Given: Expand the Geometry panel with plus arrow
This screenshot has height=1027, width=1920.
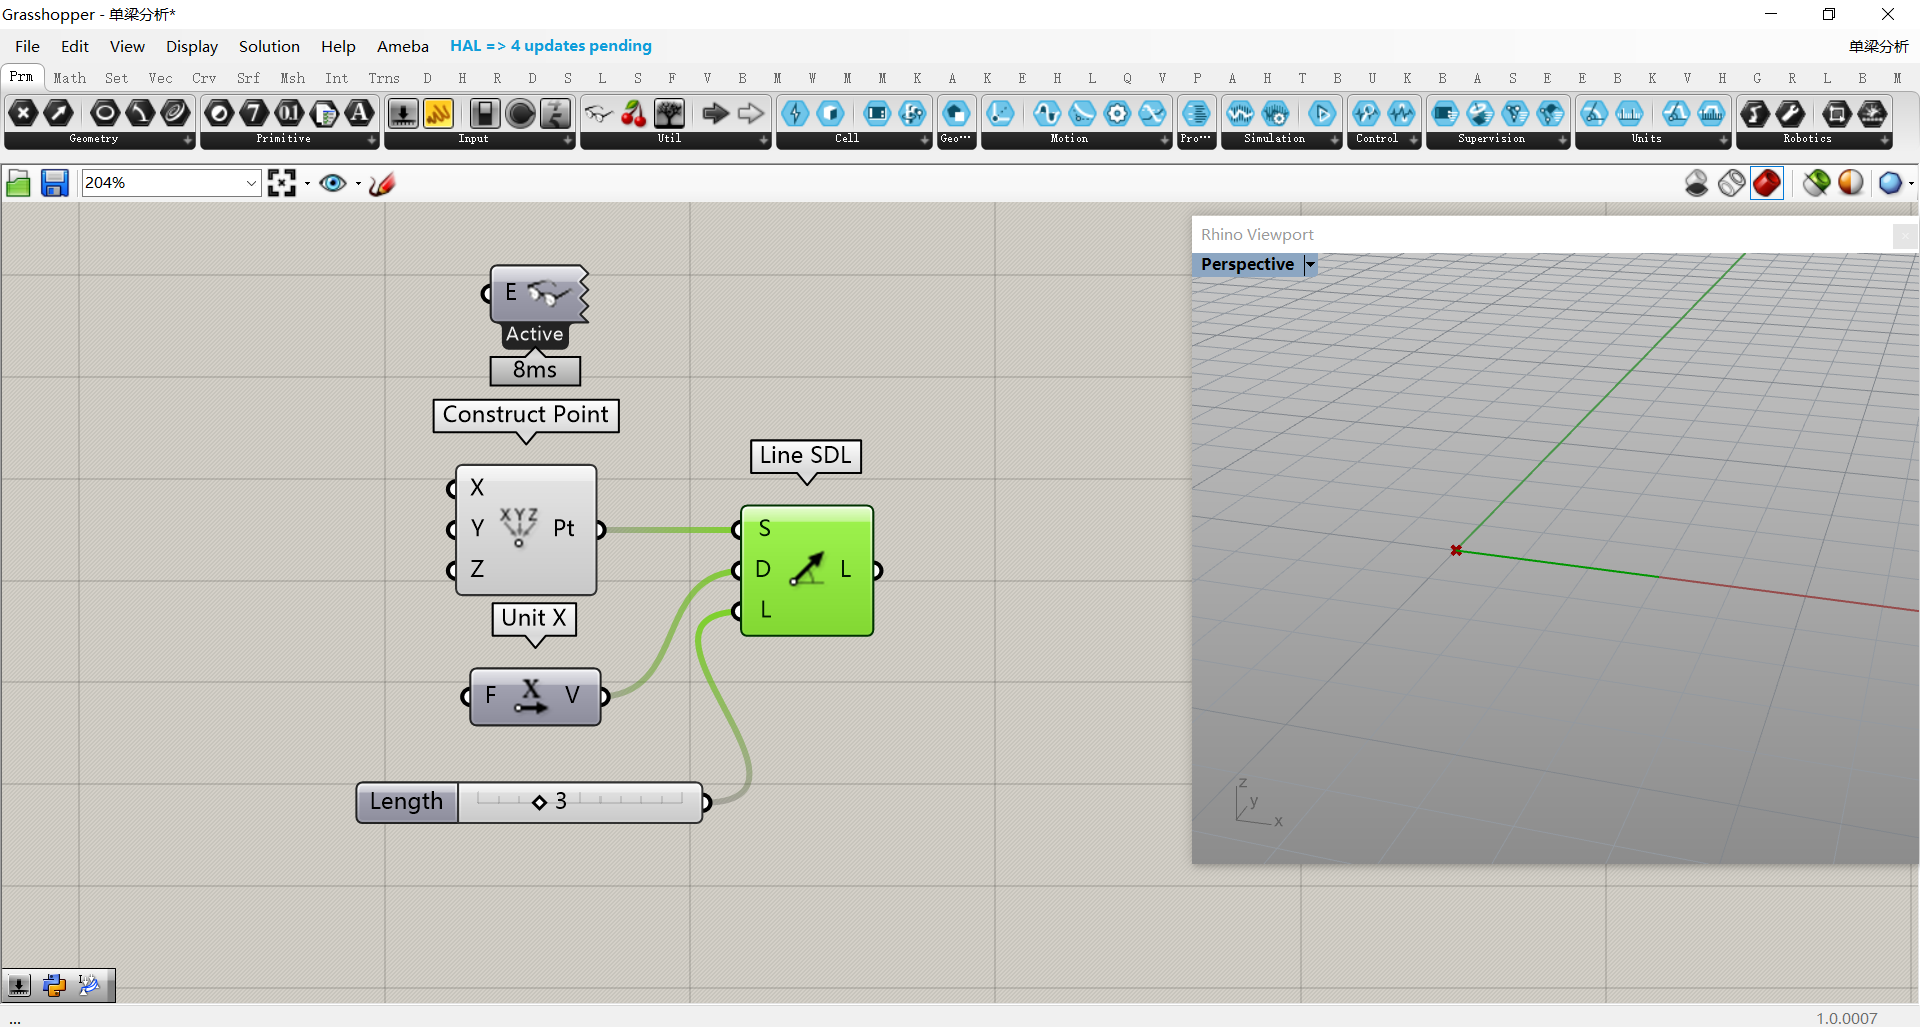Looking at the screenshot, I should 187,140.
